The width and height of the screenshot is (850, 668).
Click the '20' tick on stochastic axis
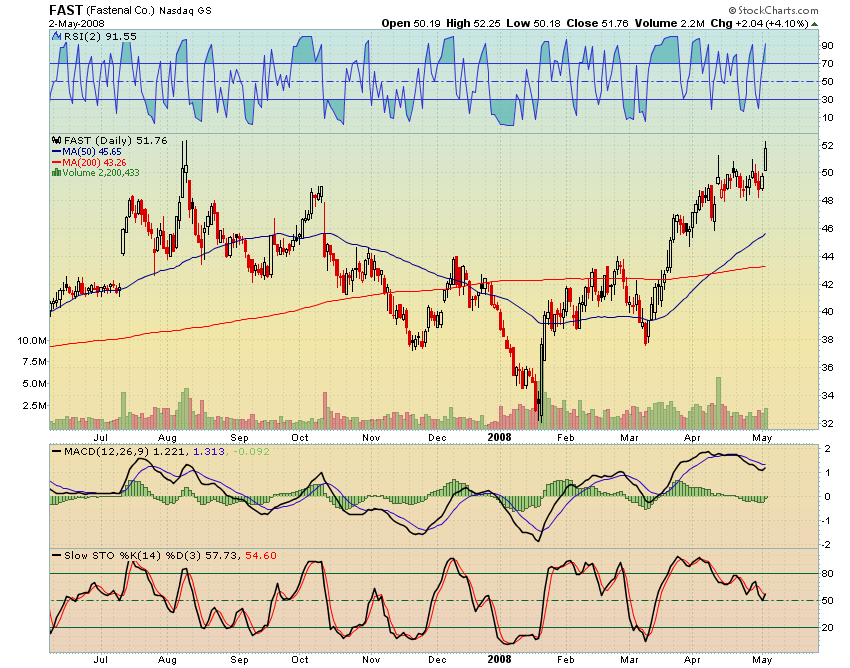click(827, 627)
